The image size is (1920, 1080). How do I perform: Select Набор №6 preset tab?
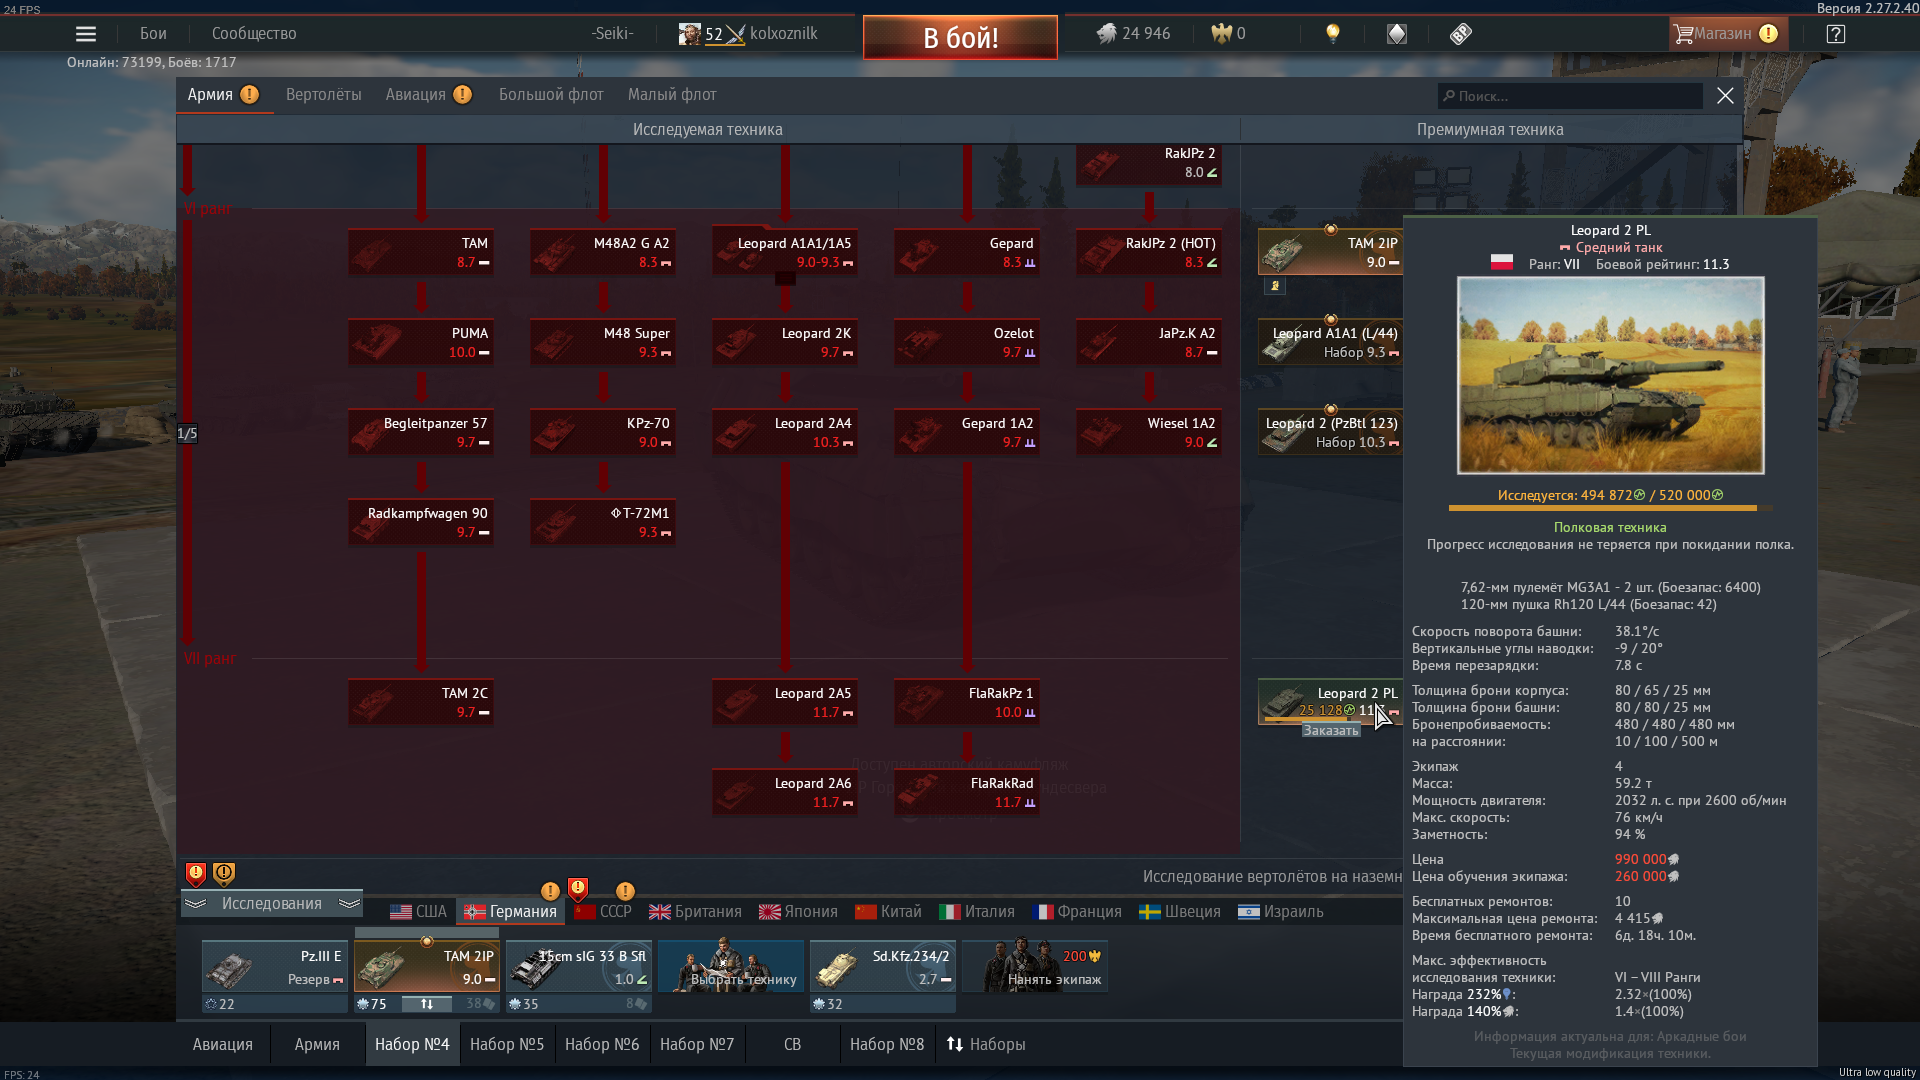click(x=602, y=1045)
